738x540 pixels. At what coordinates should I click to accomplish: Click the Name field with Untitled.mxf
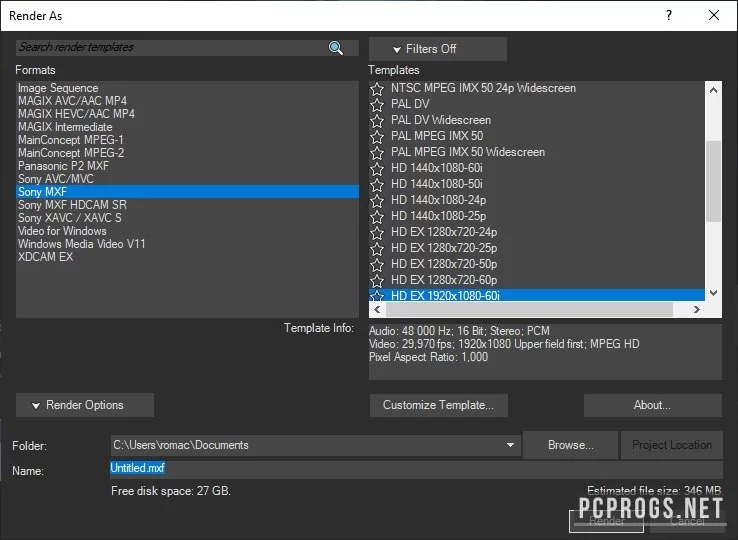(416, 469)
